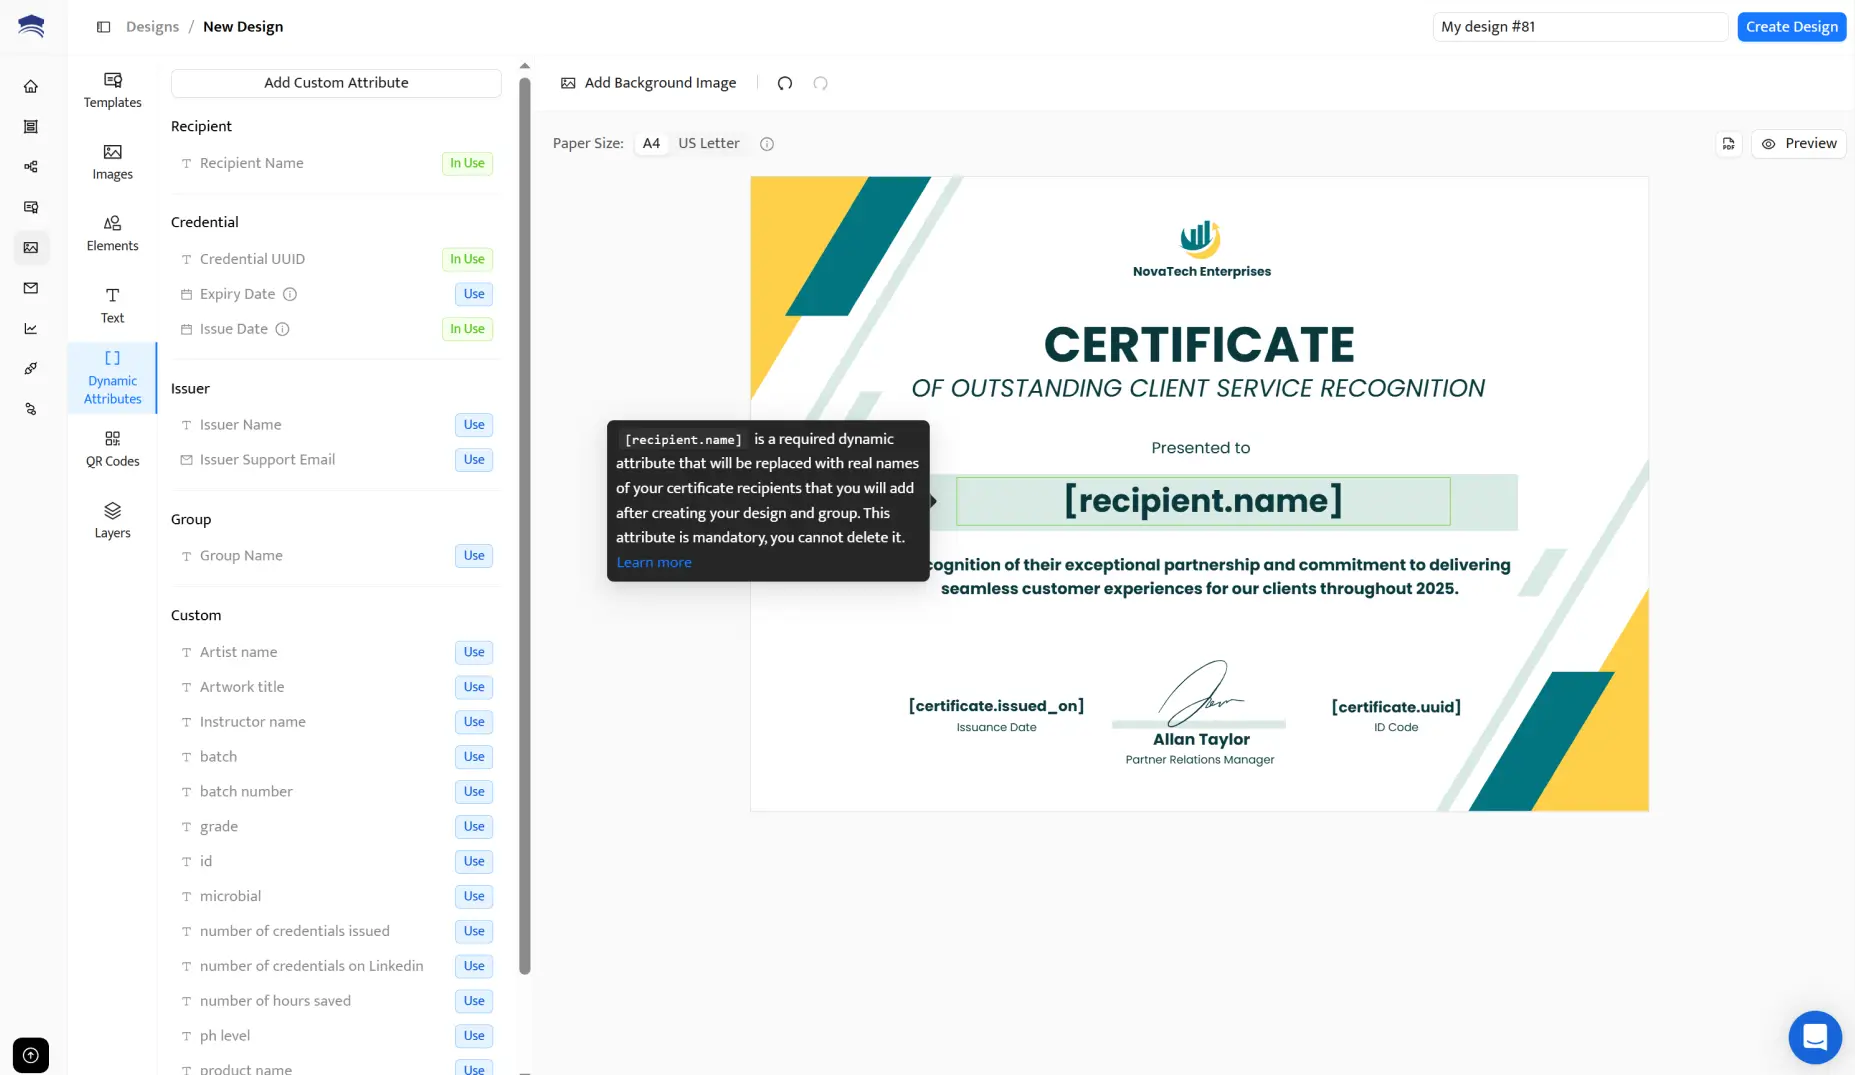Screen dimensions: 1855x1075
Task: Use the Expiry Date attribute
Action: point(474,294)
